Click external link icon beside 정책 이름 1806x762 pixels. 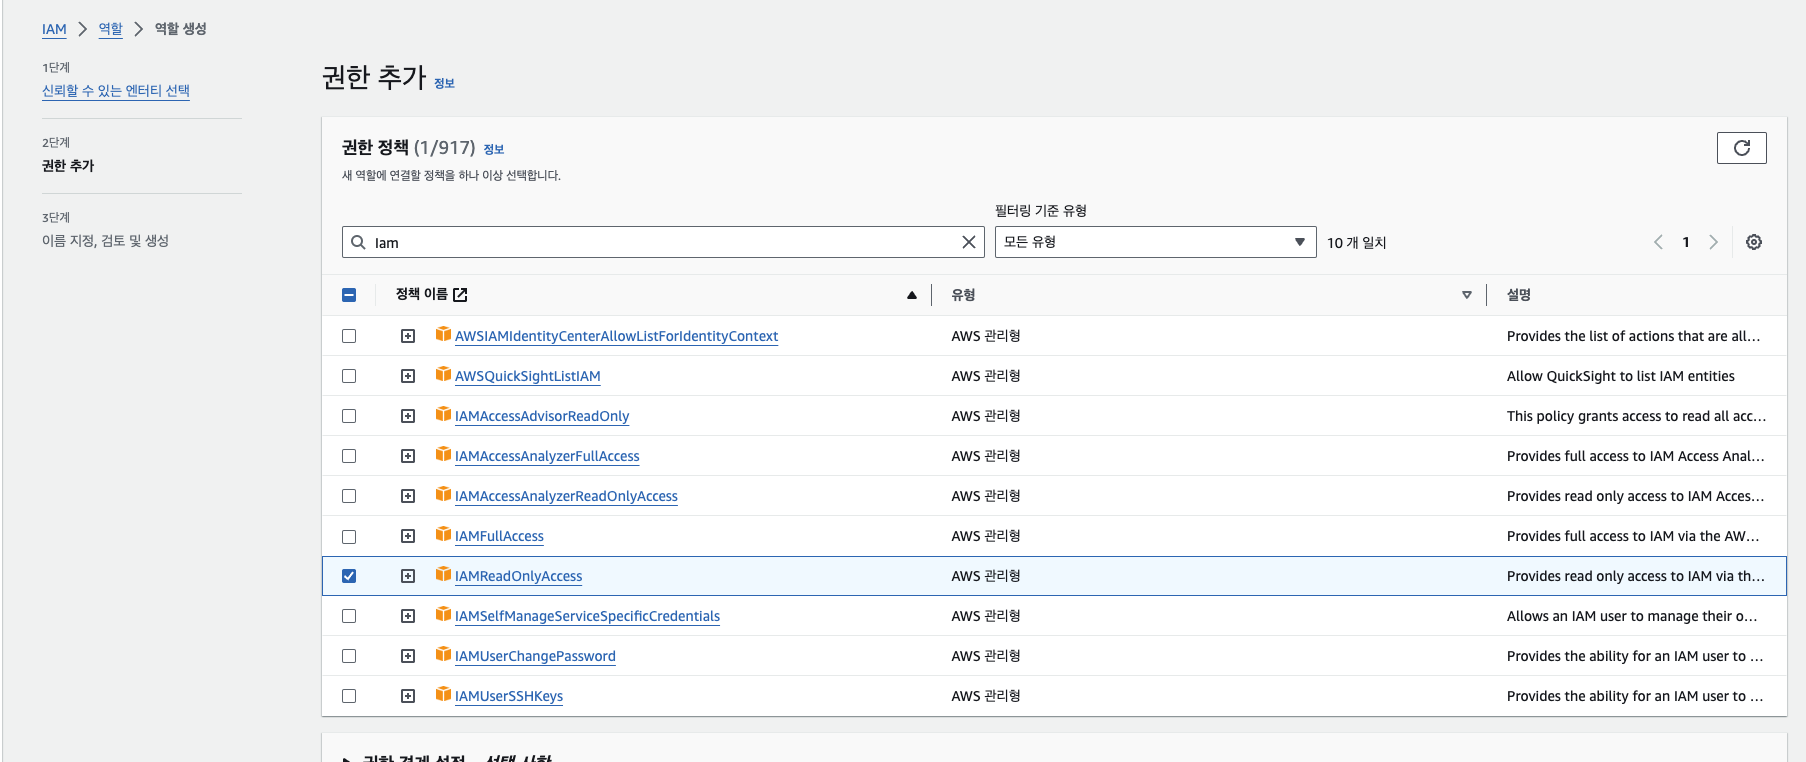point(460,295)
